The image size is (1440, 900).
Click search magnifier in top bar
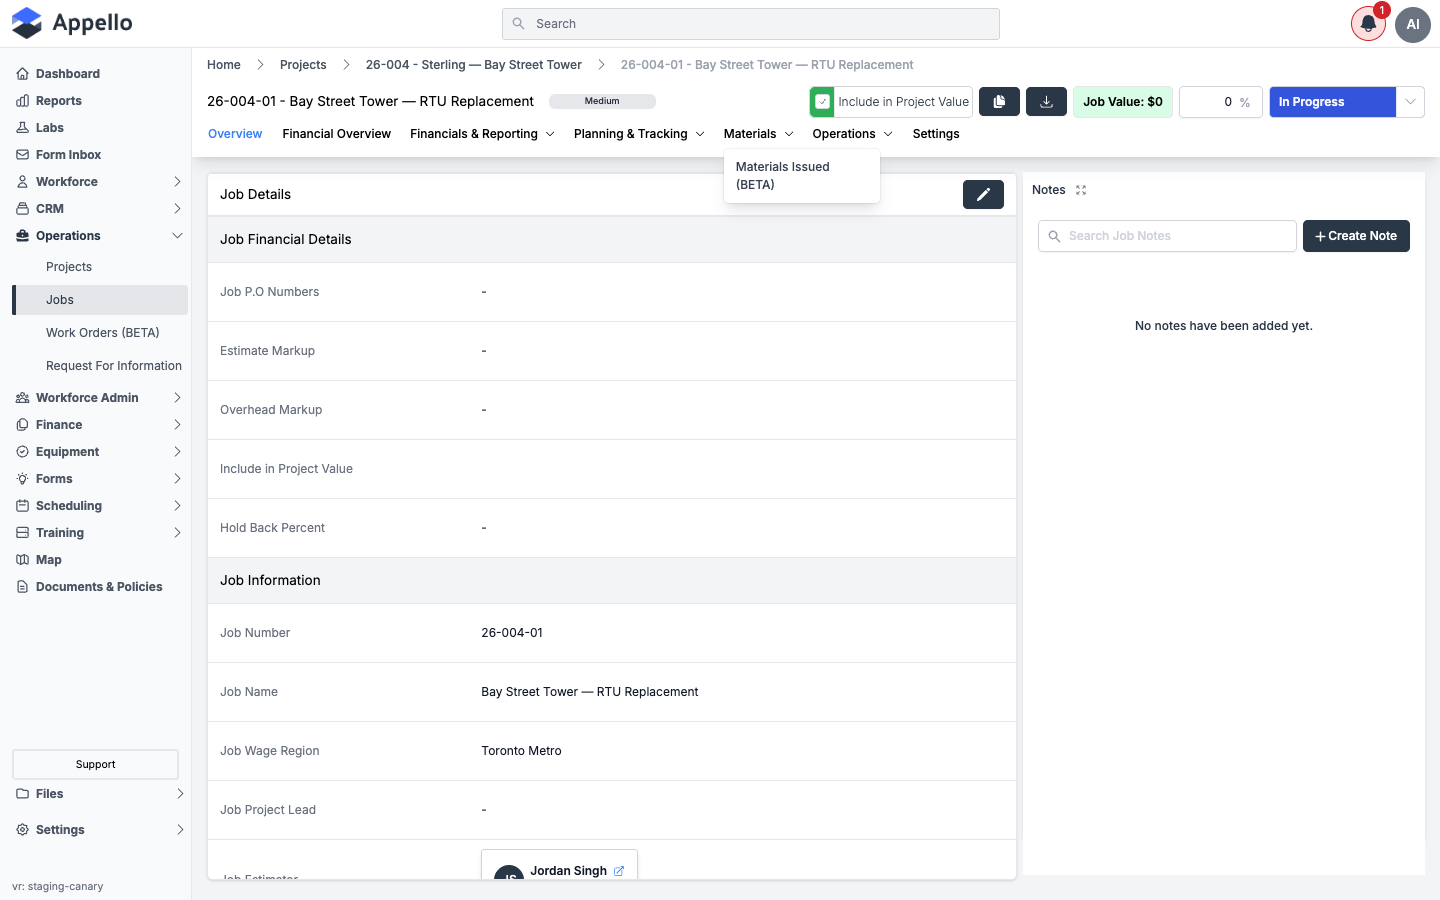[518, 24]
